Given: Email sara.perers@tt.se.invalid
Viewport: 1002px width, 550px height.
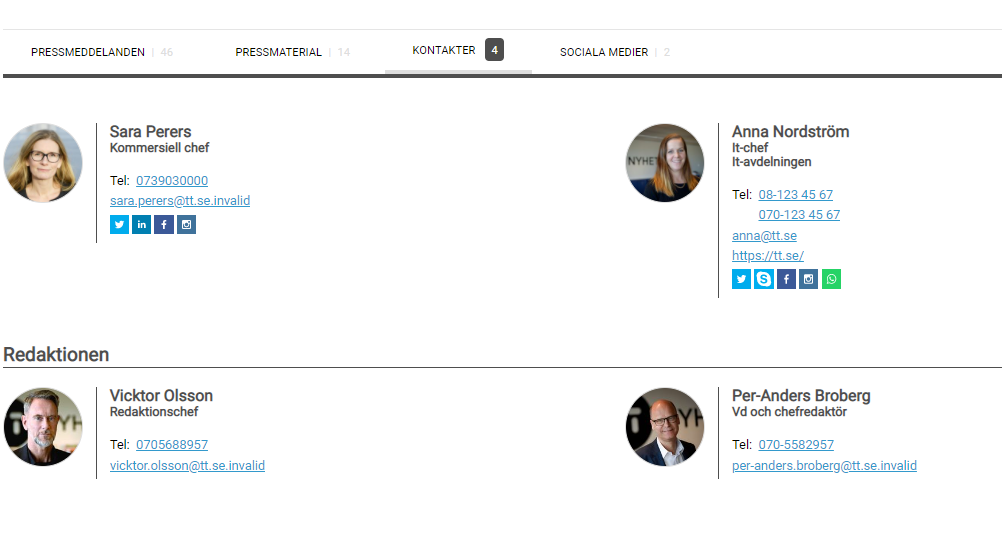Looking at the screenshot, I should click(180, 201).
